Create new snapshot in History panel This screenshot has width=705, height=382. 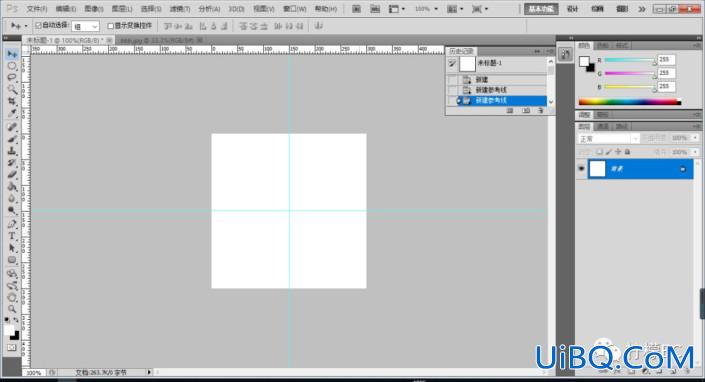click(526, 111)
